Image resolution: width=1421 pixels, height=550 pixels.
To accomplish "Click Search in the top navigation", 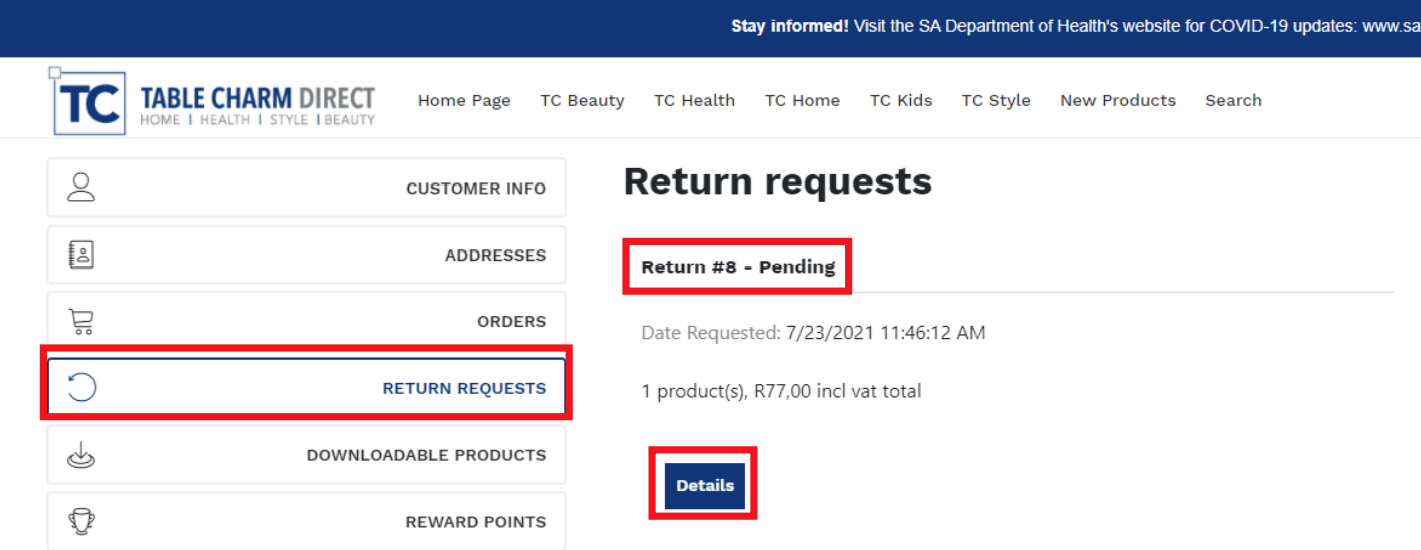I will [x=1233, y=100].
